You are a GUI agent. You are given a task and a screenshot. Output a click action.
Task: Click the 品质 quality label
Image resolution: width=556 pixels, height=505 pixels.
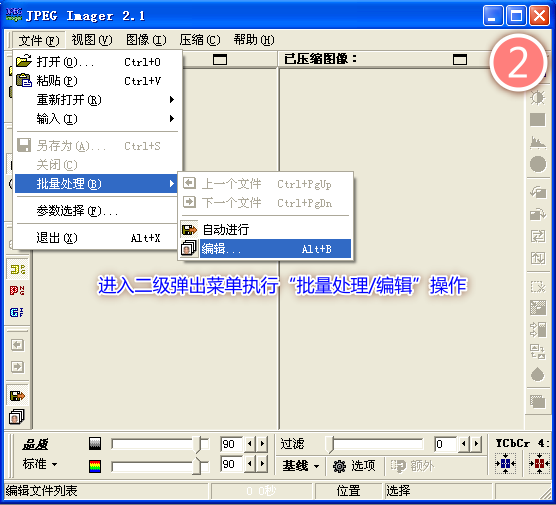pyautogui.click(x=35, y=444)
